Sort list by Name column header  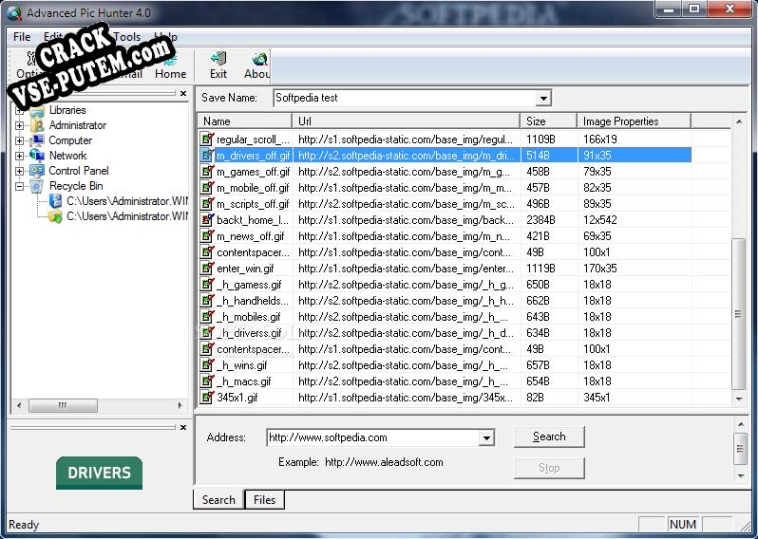(245, 121)
